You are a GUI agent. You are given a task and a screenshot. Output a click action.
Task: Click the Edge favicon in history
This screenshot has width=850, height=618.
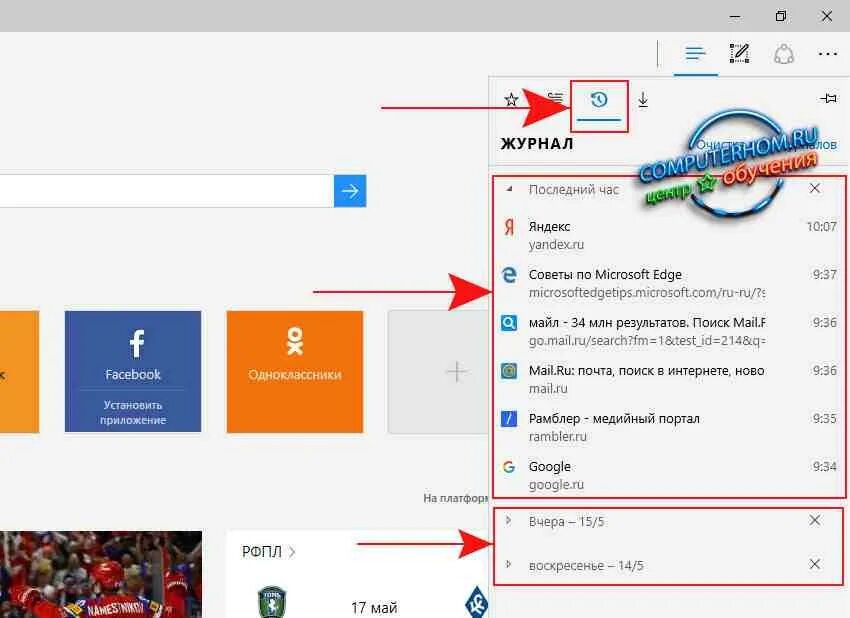(508, 275)
